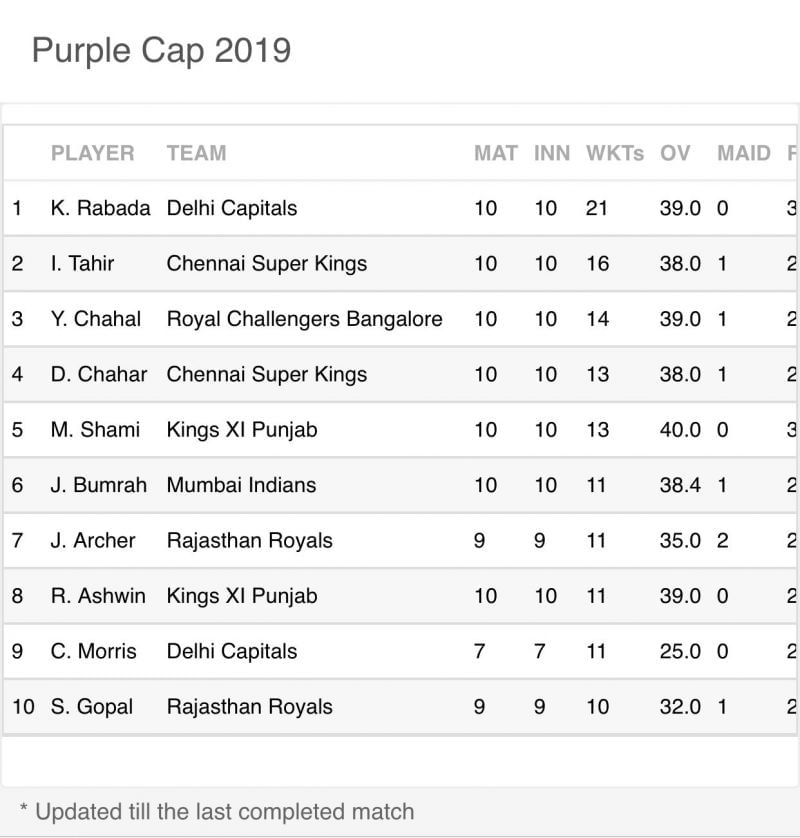
Task: Click the Purple Cap 2019 heading
Action: (x=161, y=50)
